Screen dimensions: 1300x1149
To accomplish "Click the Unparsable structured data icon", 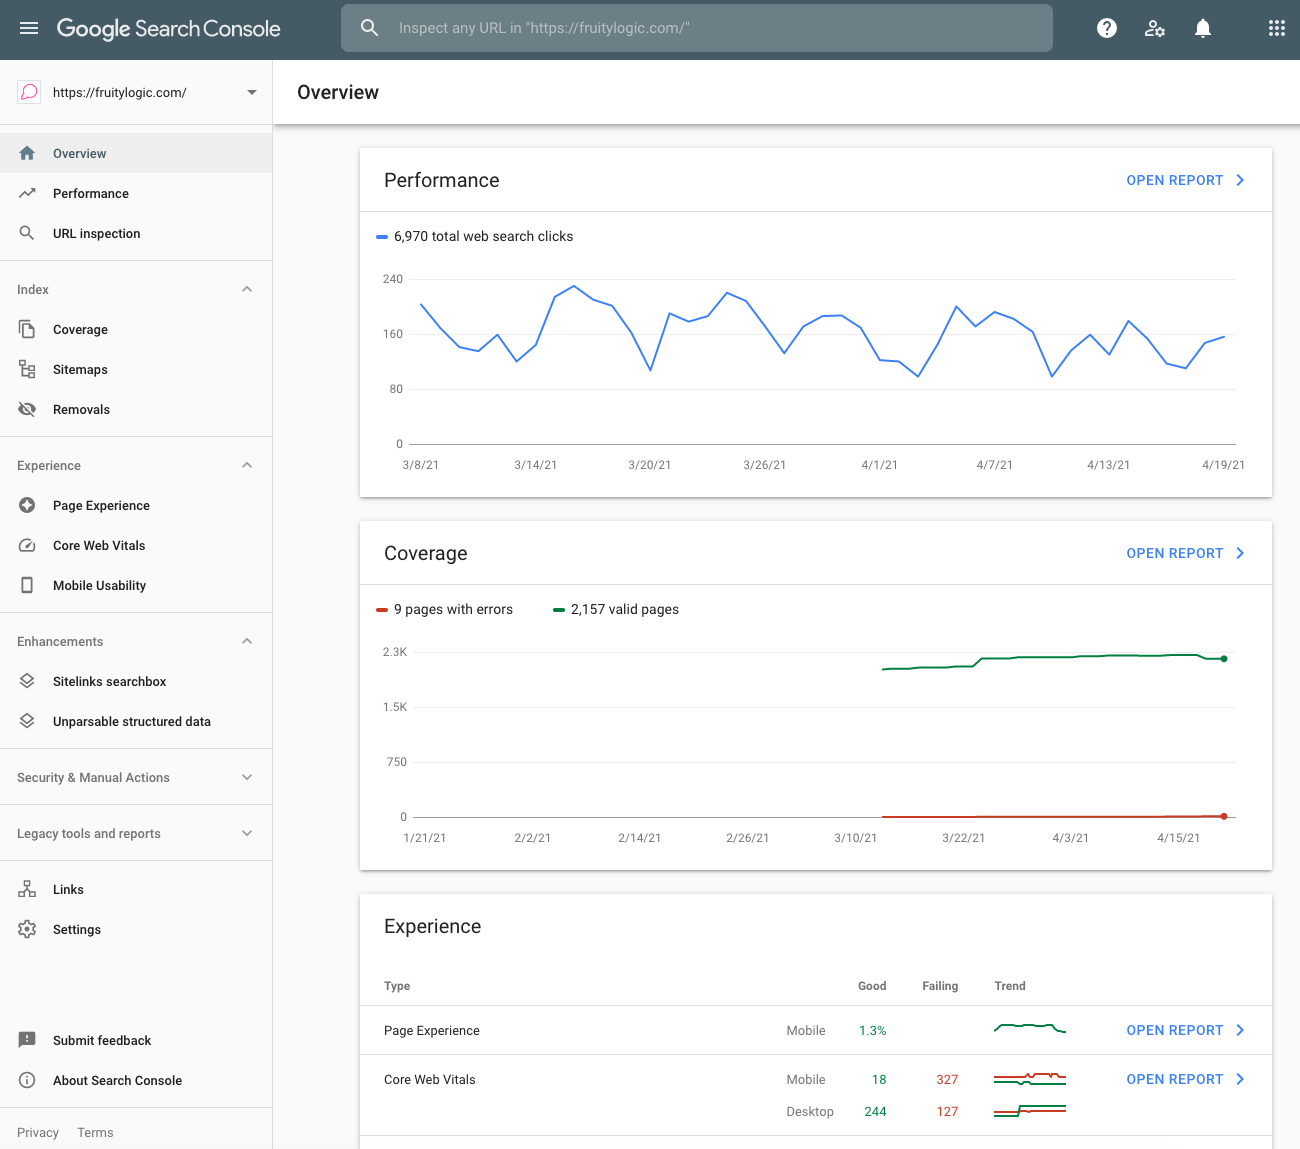I will 27,721.
